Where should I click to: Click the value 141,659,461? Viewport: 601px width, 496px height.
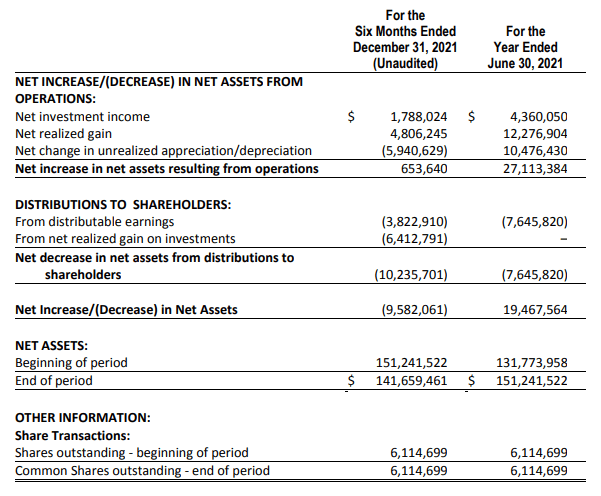tap(411, 381)
